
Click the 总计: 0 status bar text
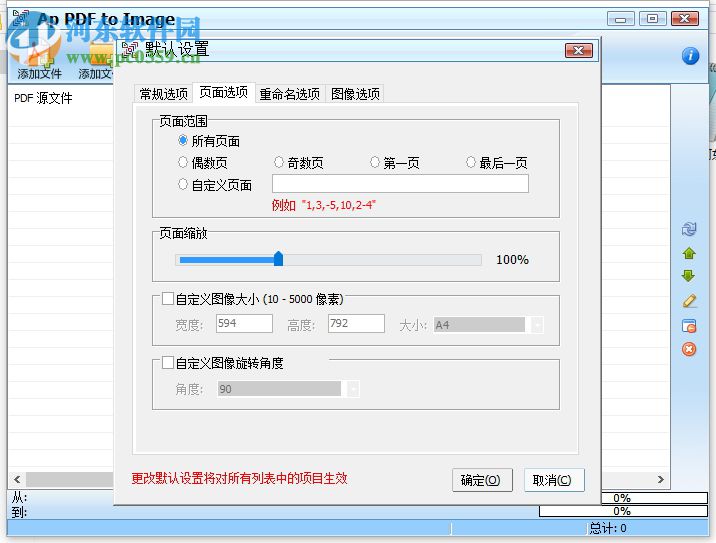607,528
